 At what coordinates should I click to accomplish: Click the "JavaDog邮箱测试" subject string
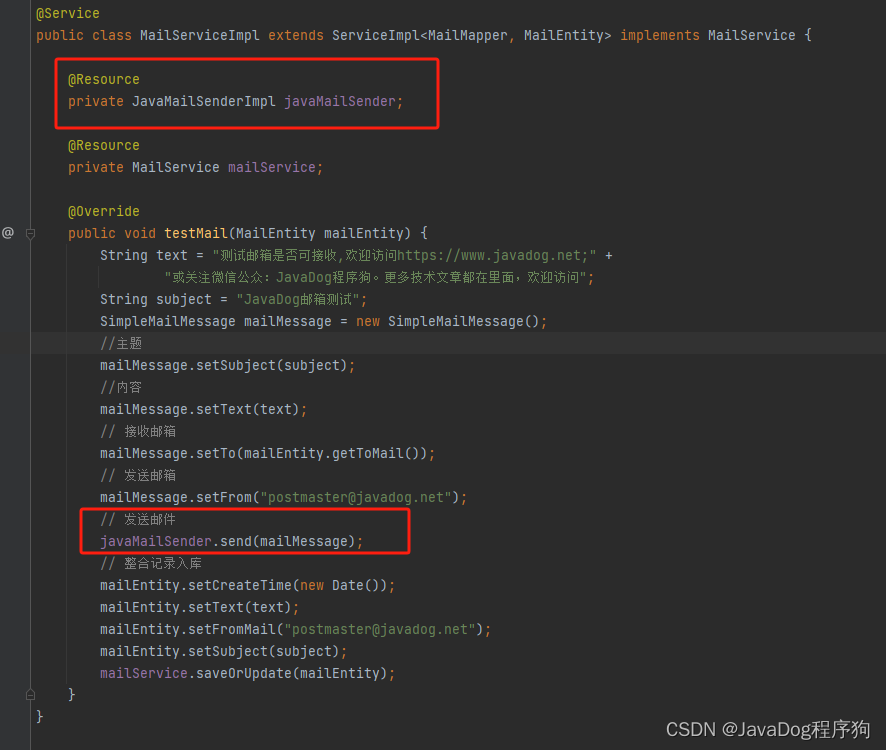(298, 300)
